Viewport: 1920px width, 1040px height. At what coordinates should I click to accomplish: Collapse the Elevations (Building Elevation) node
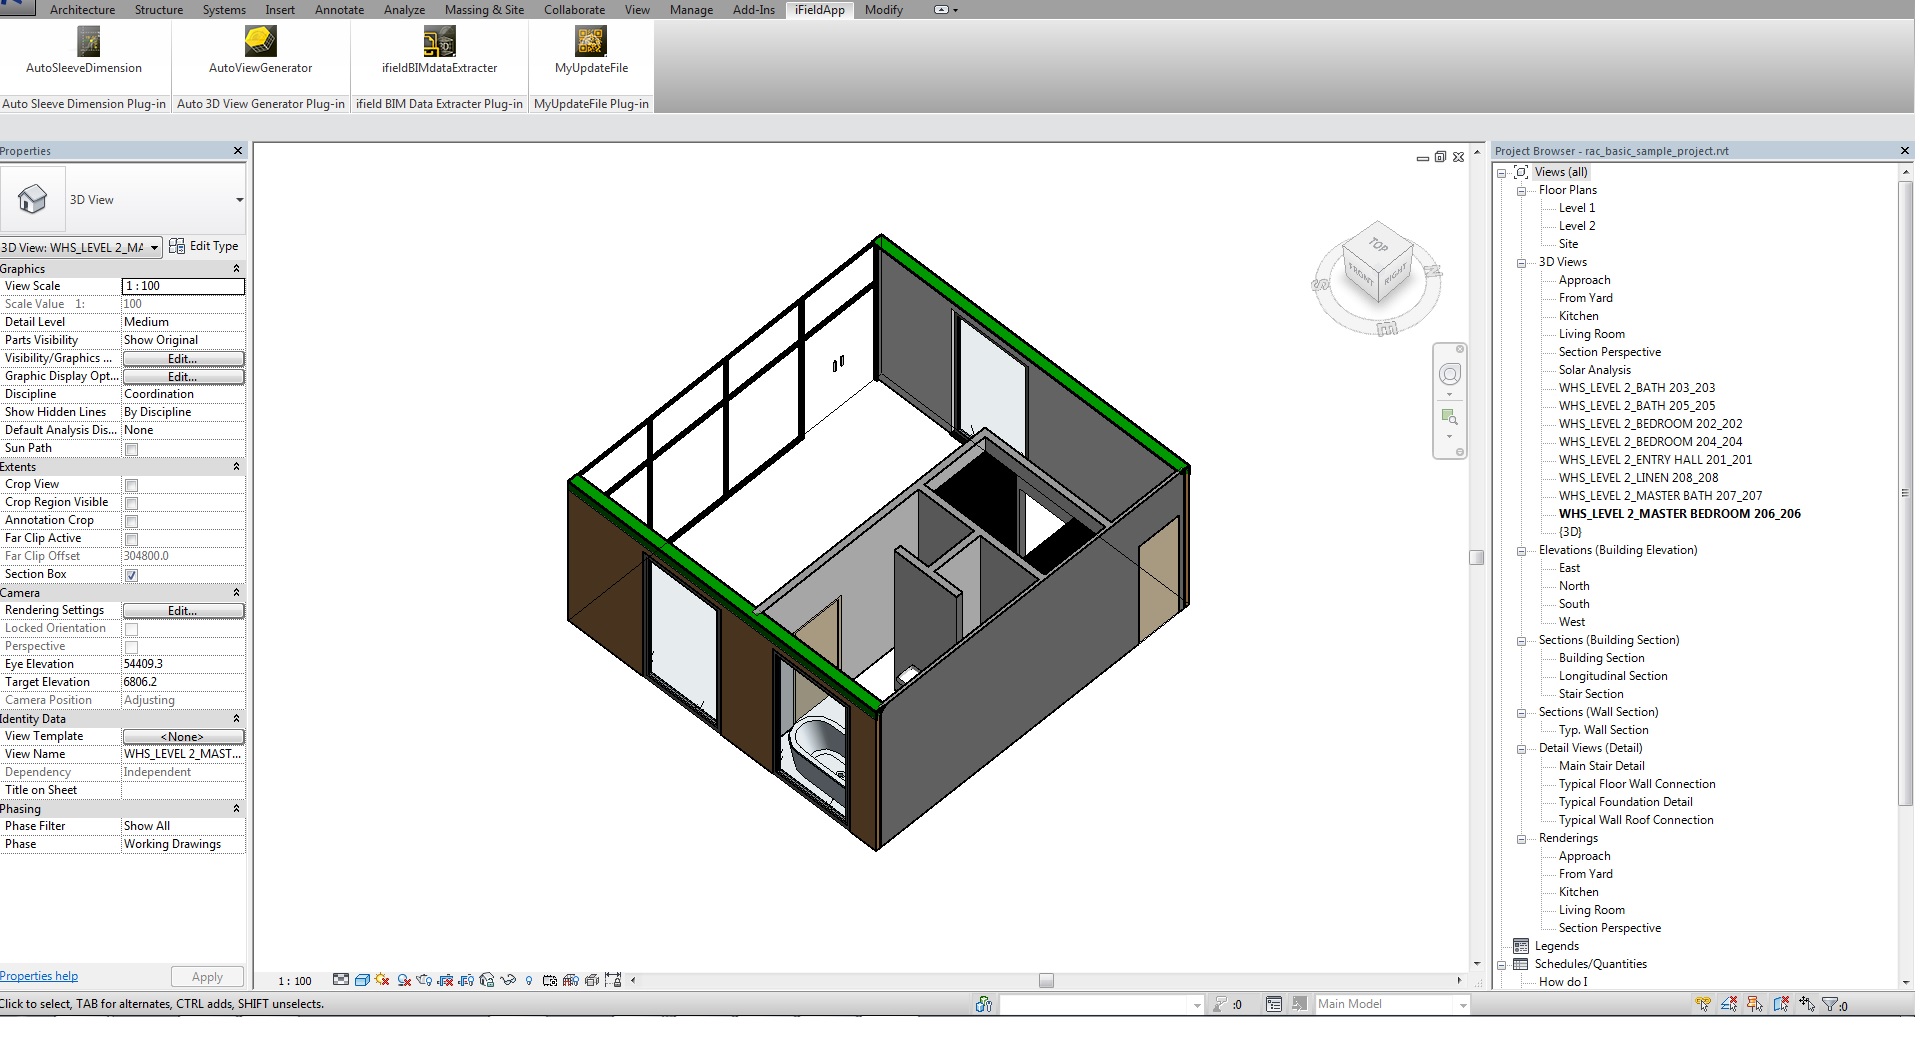(1521, 551)
